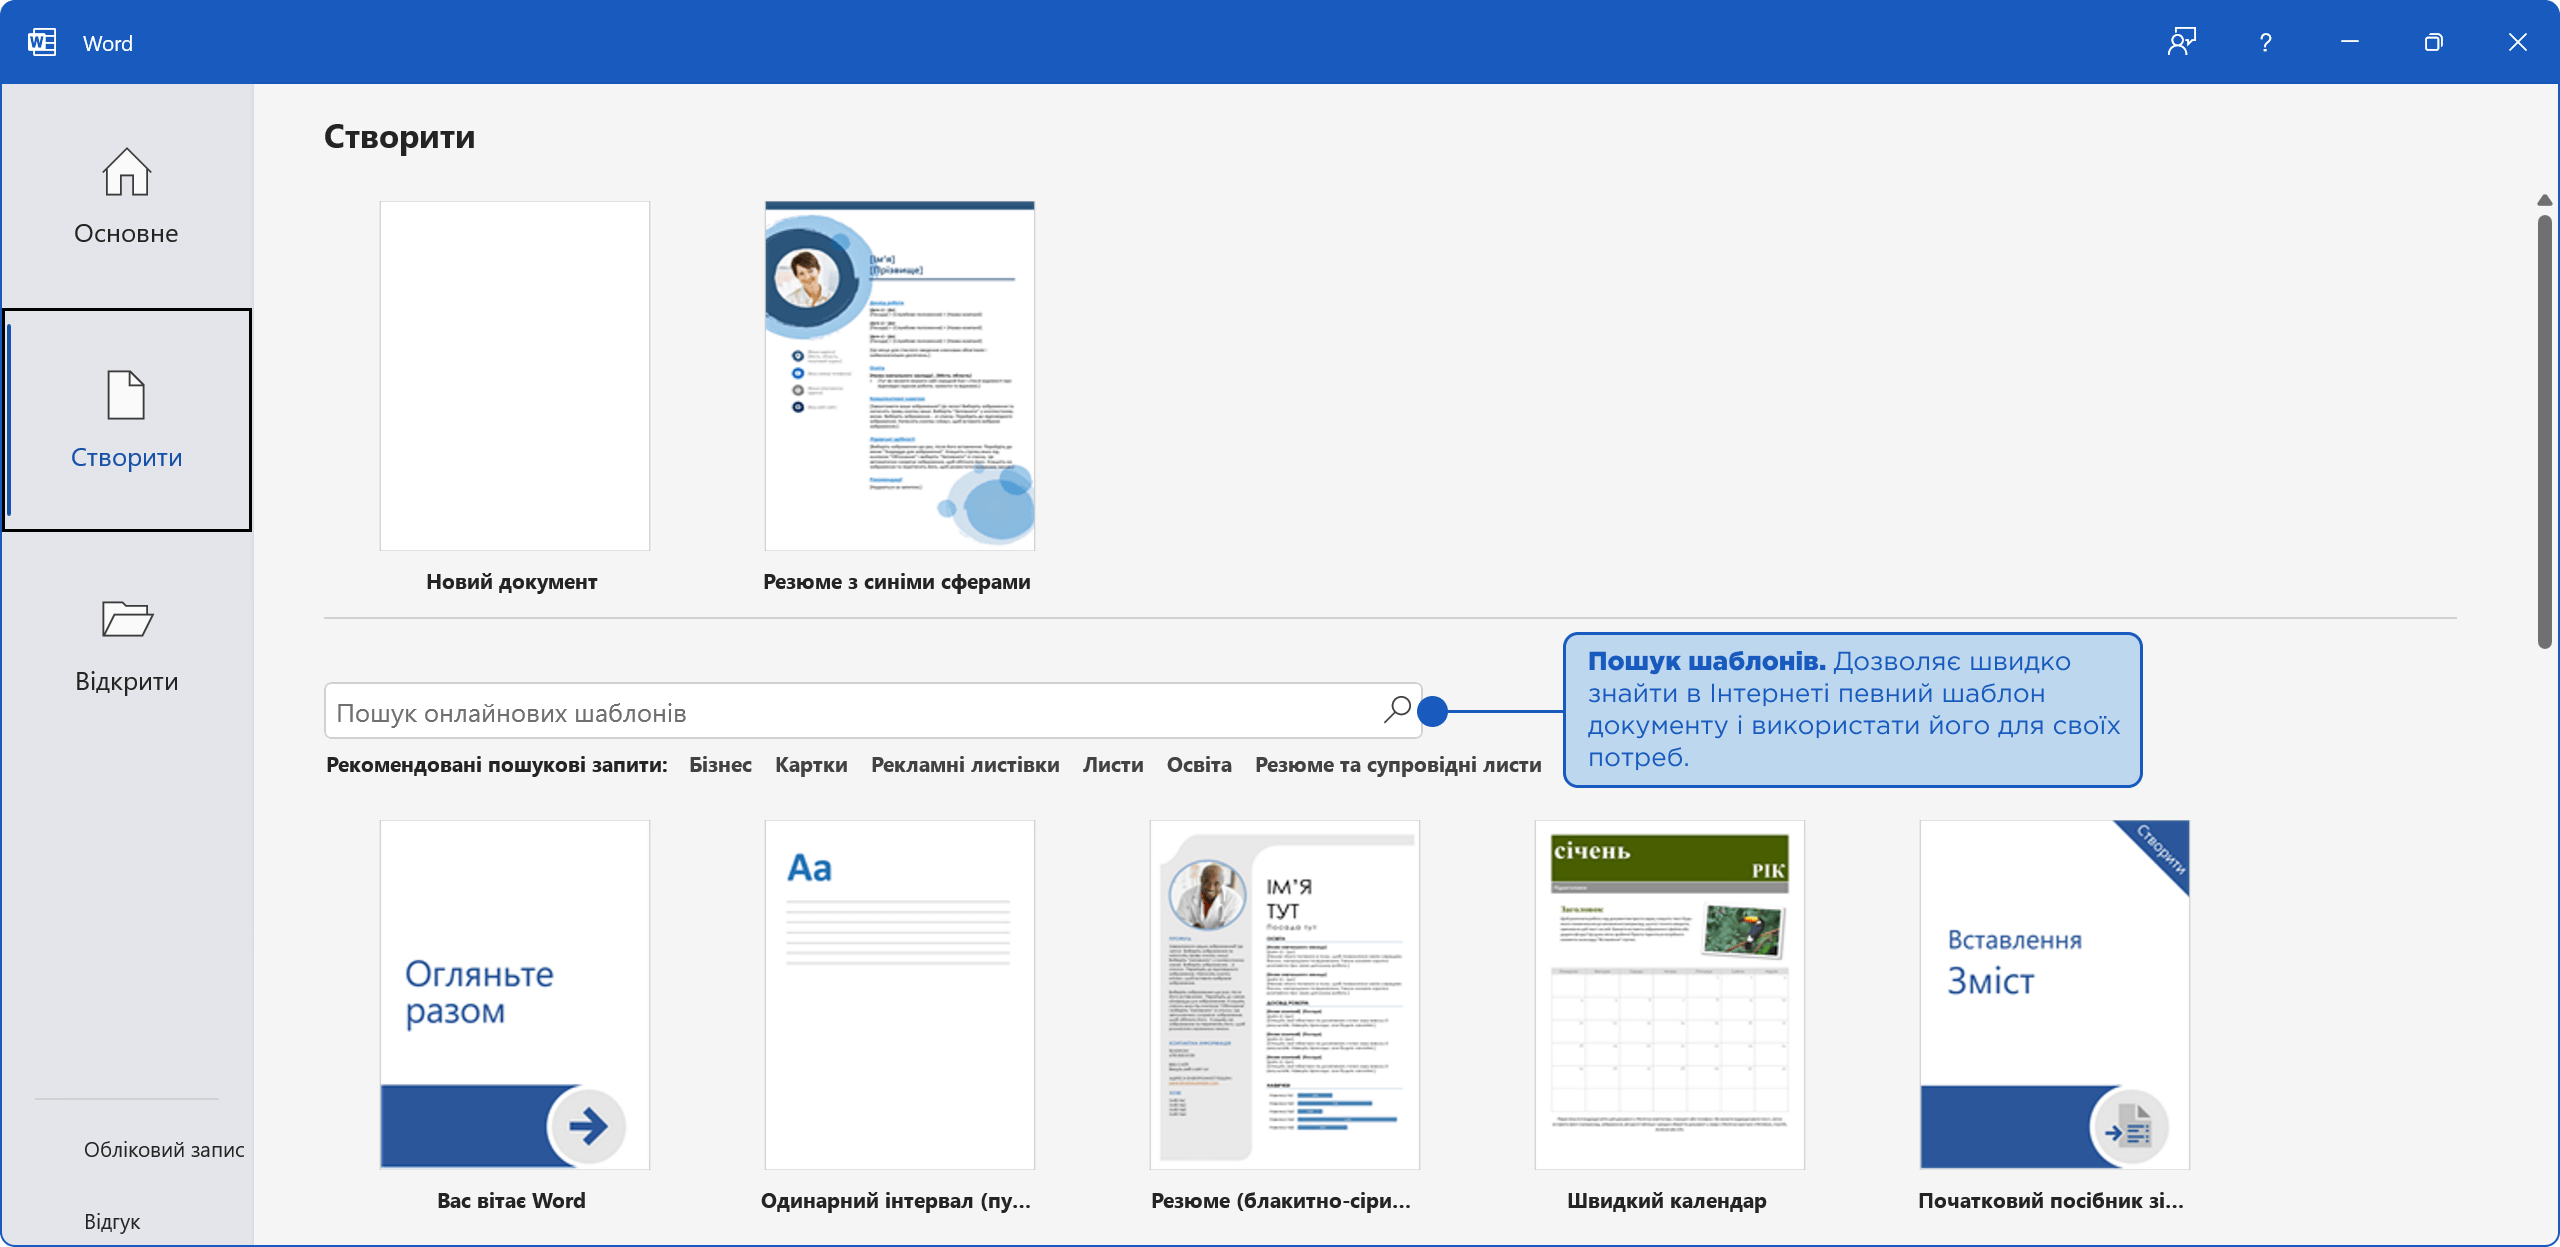
Task: Click the Home (Основне) house icon
Action: [x=126, y=172]
